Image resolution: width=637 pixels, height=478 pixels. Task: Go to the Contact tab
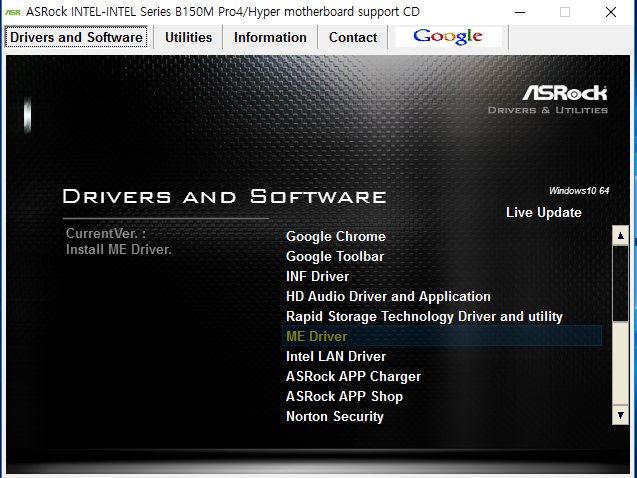(x=353, y=37)
